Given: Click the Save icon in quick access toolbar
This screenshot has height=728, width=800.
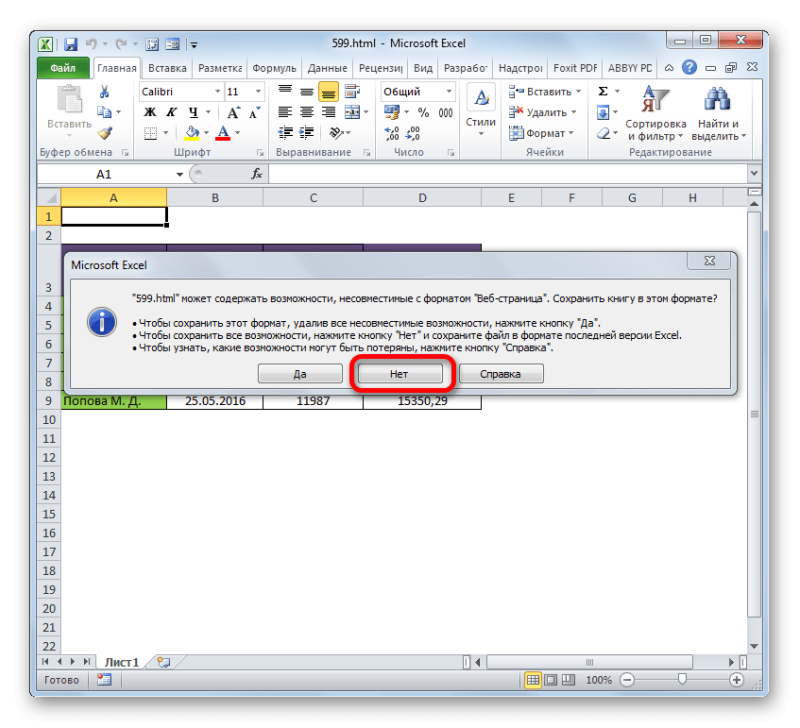Looking at the screenshot, I should click(x=70, y=44).
